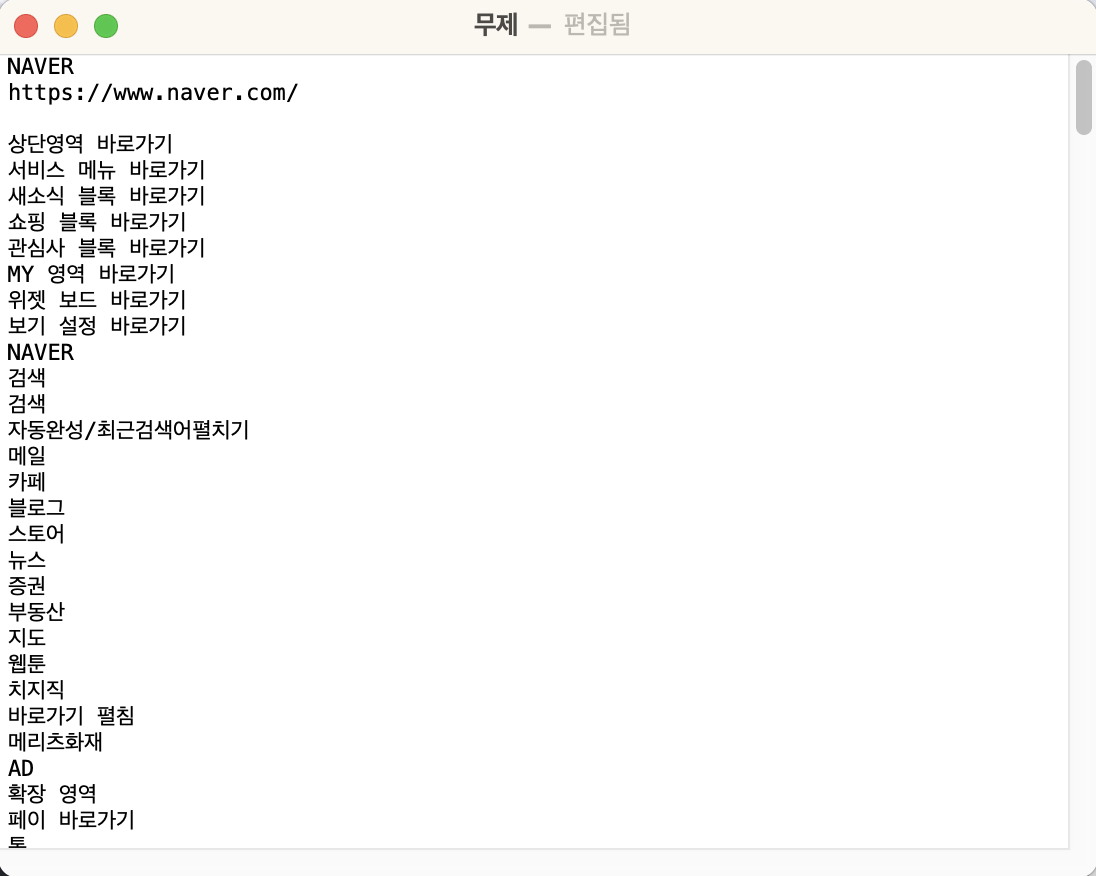Click the green fullscreen window button

click(x=106, y=27)
